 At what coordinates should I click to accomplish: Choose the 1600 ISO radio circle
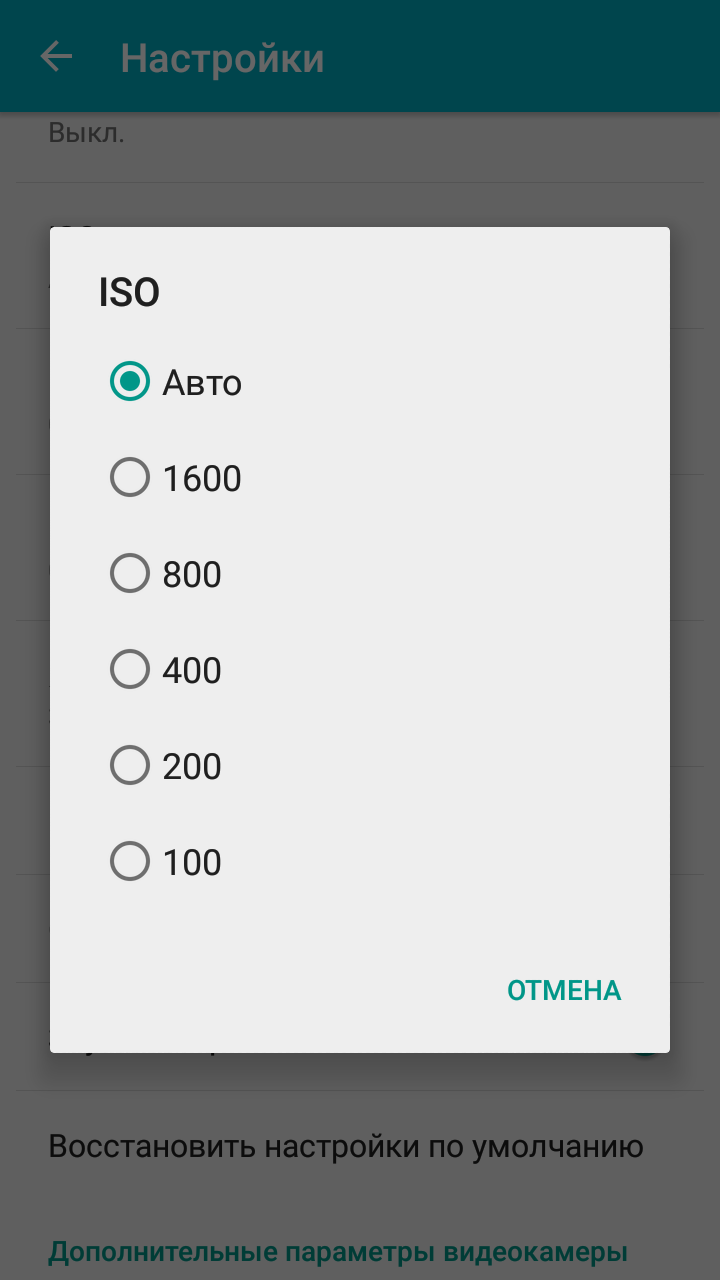(130, 478)
